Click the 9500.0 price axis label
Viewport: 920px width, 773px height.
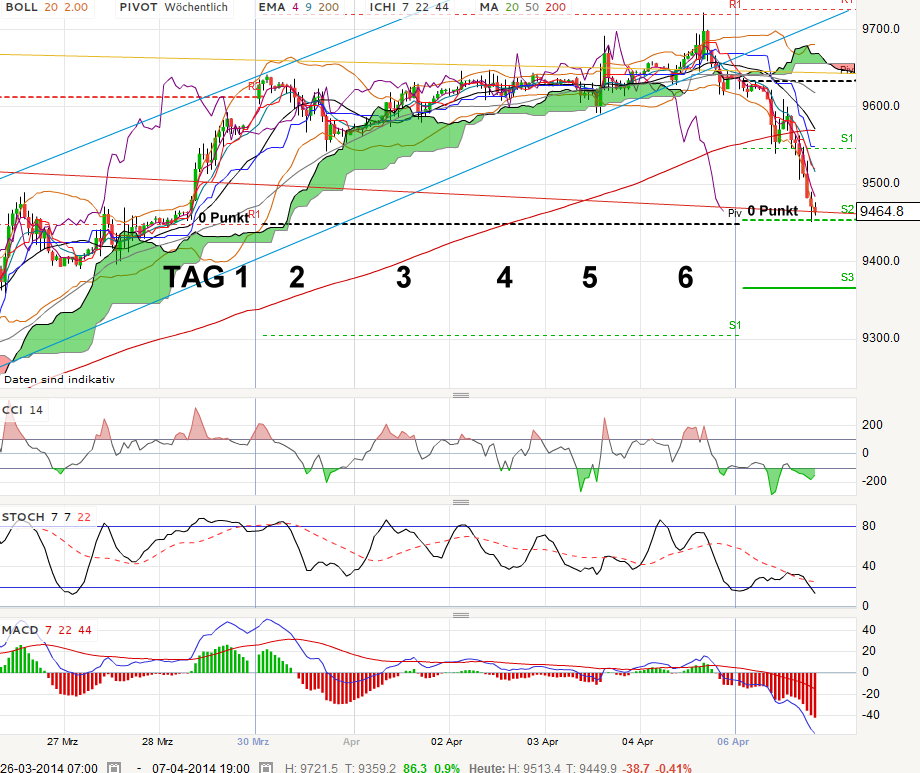point(881,183)
